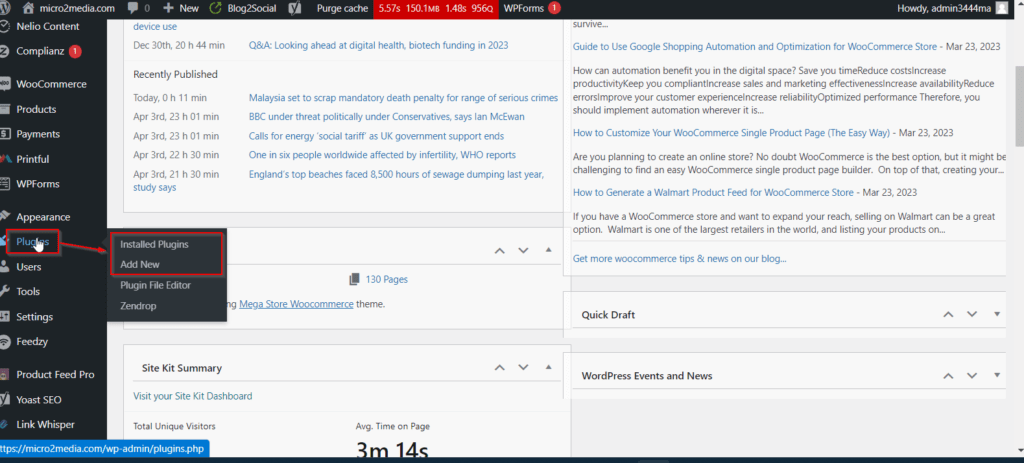Viewport: 1024px width, 463px height.
Task: Open the red Query Monitor stats bar
Action: 436,8
